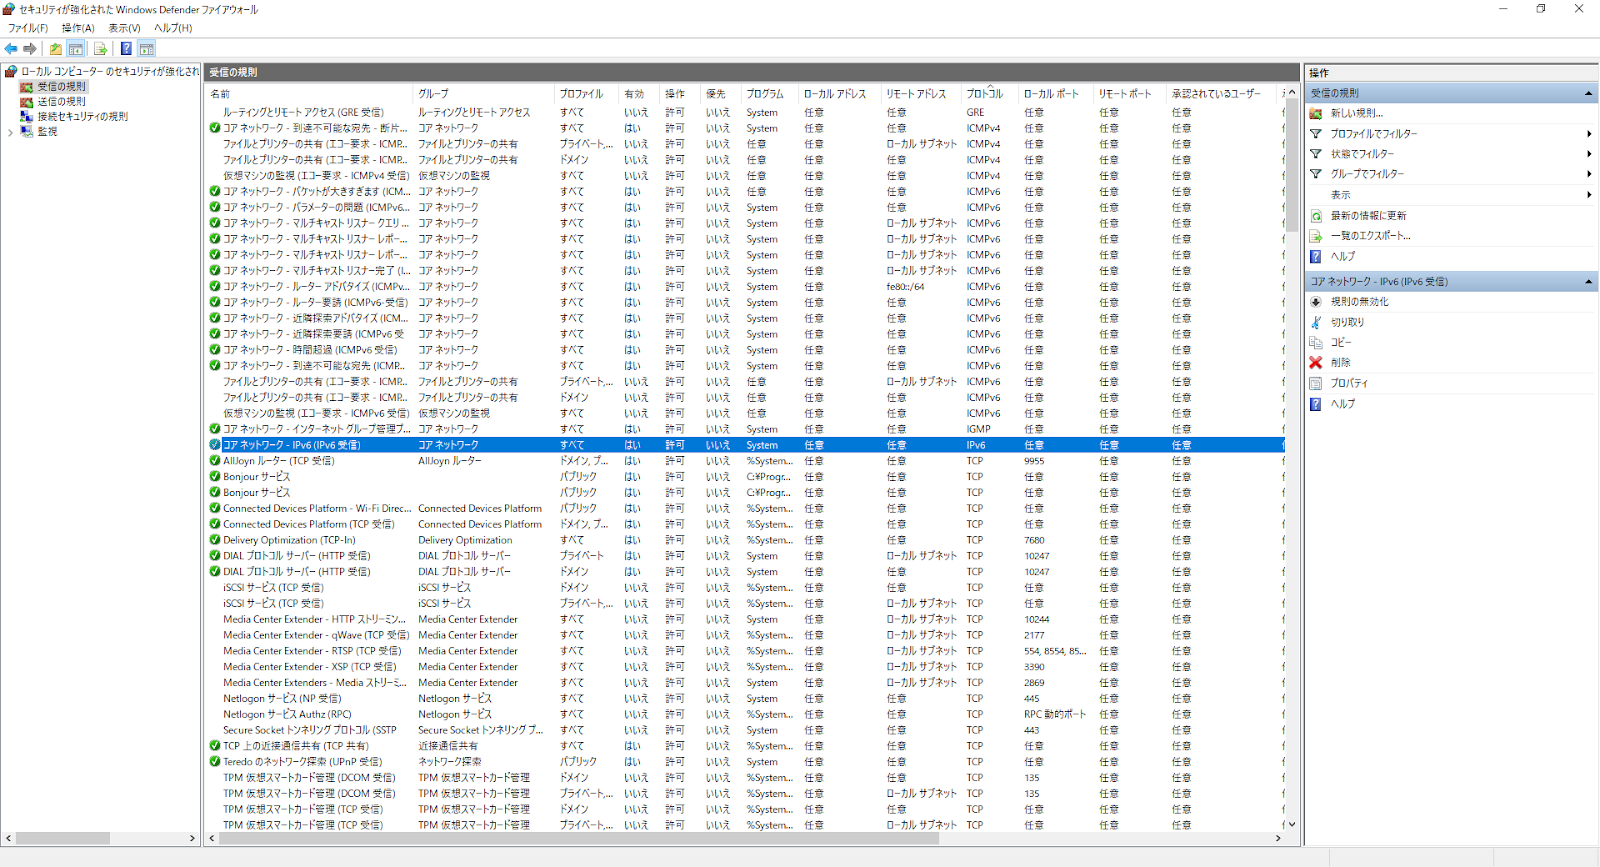Open the ファイル(F) menu
Image resolution: width=1600 pixels, height=867 pixels.
pyautogui.click(x=28, y=28)
